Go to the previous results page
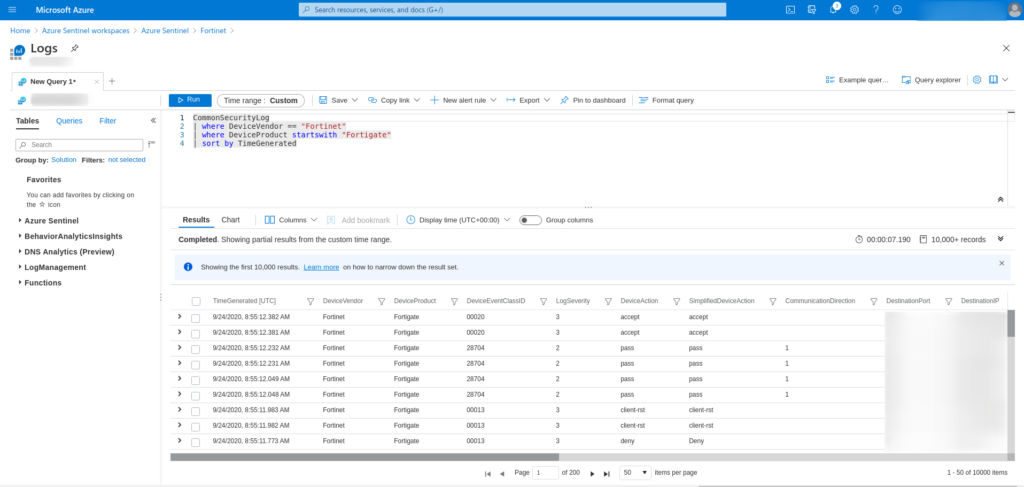 point(502,474)
